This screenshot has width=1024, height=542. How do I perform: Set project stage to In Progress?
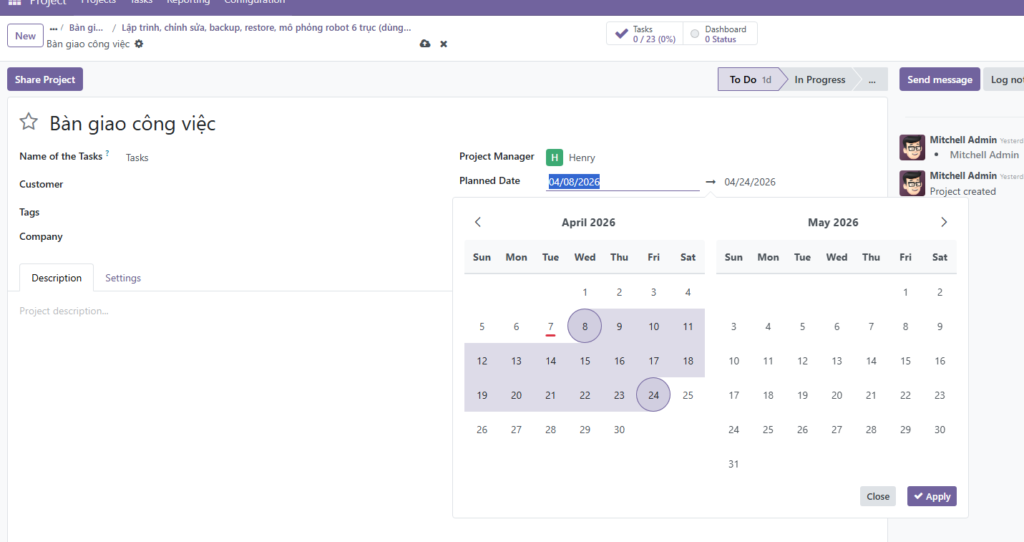(x=819, y=80)
